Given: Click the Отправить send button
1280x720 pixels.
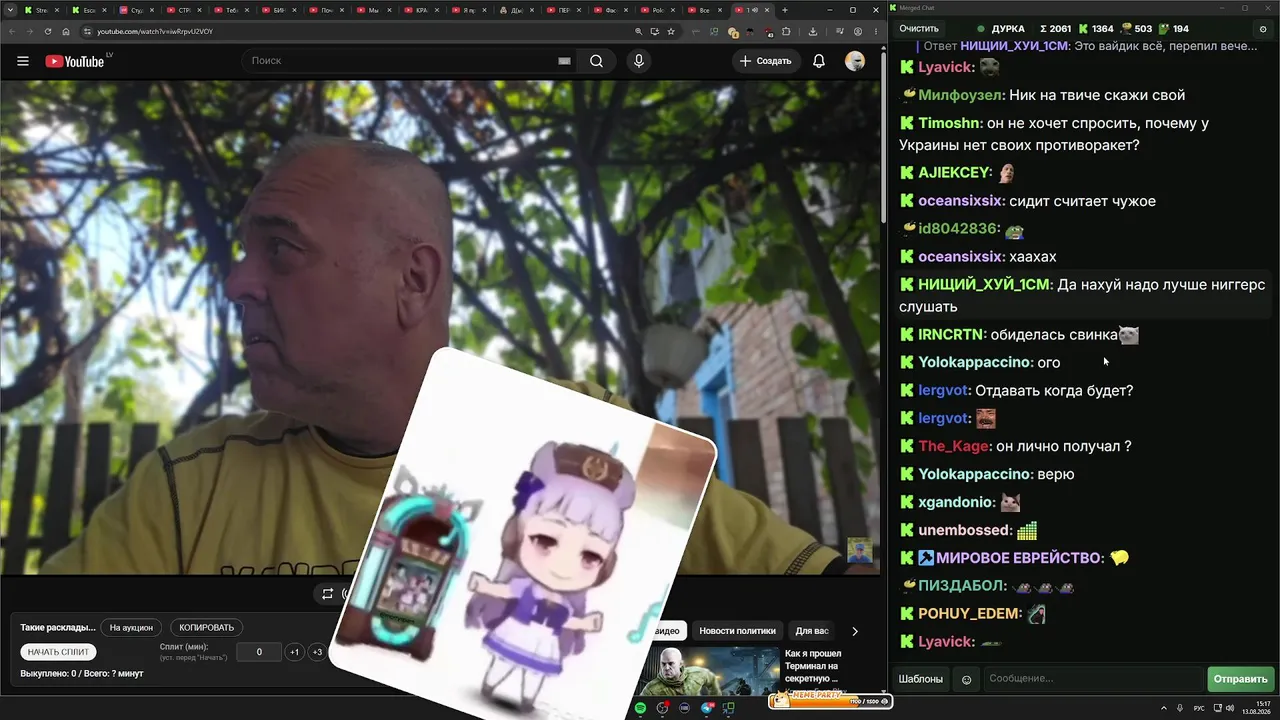Looking at the screenshot, I should tap(1240, 679).
